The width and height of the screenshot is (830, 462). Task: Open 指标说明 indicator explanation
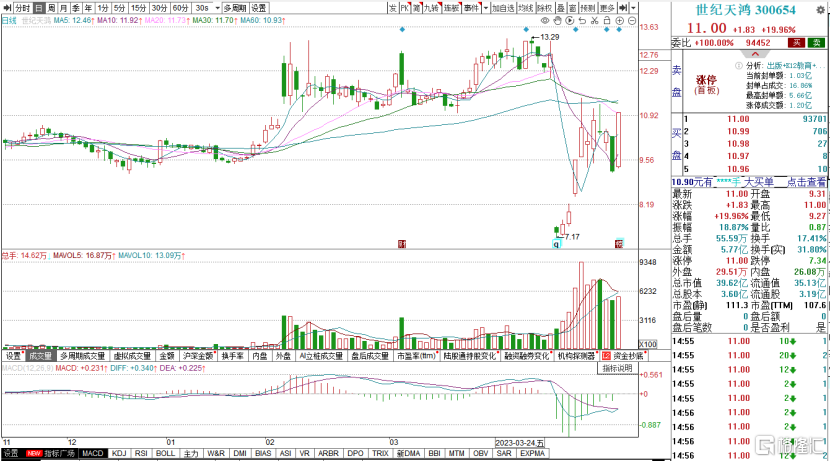(x=617, y=368)
